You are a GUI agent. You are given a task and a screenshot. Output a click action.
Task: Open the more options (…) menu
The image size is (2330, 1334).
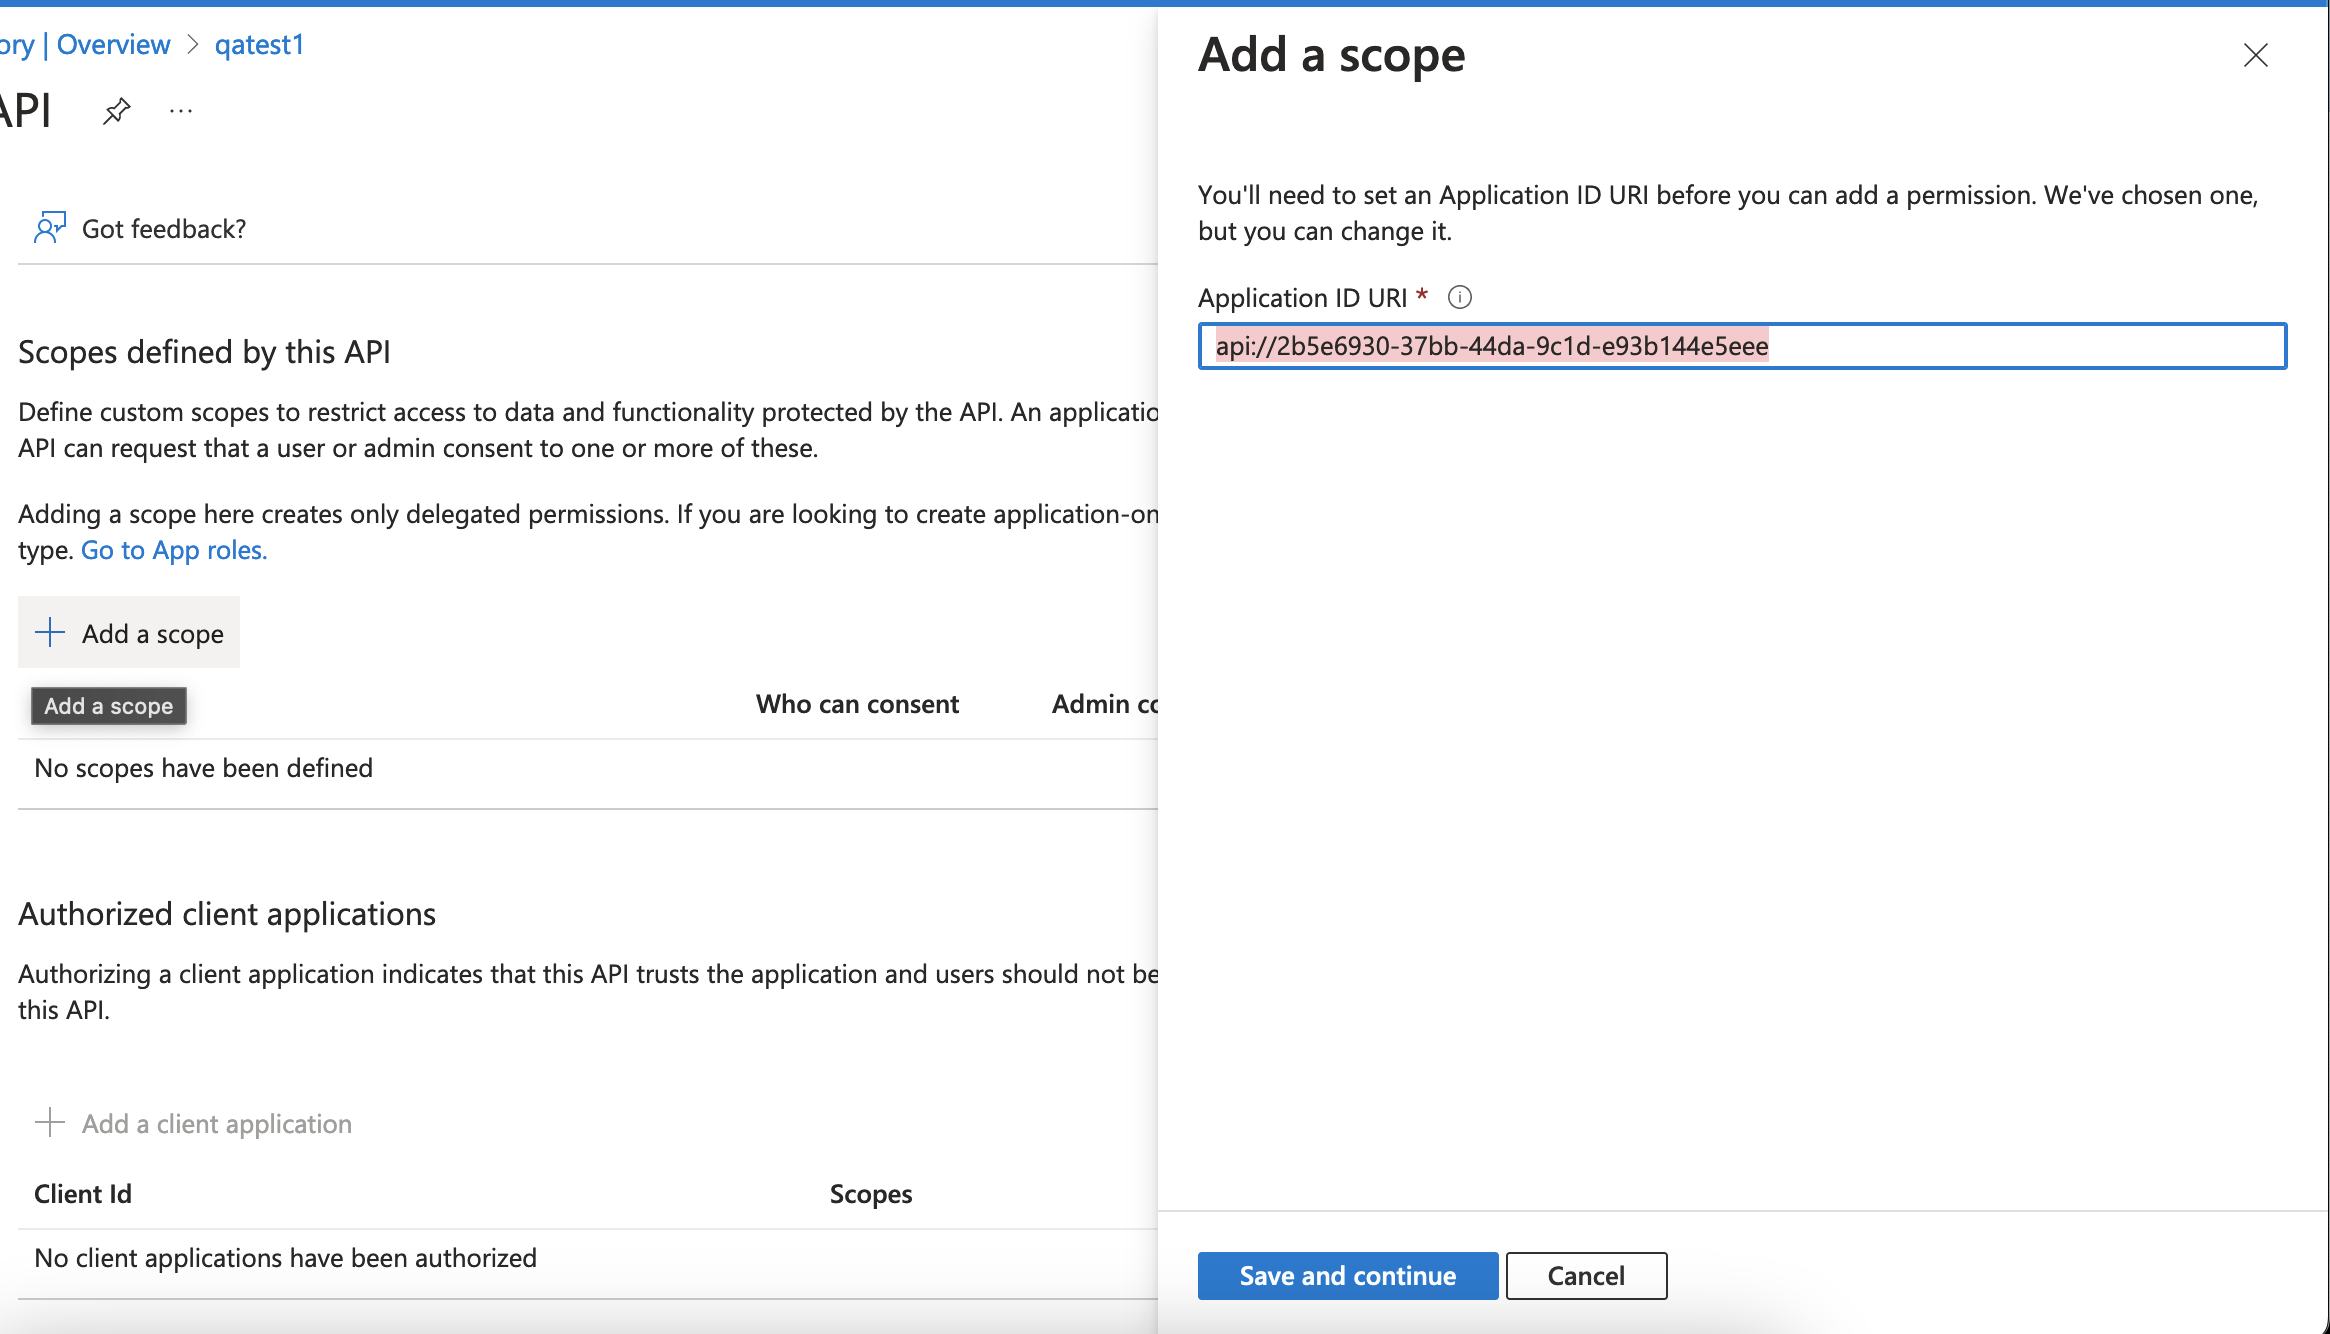click(x=180, y=111)
